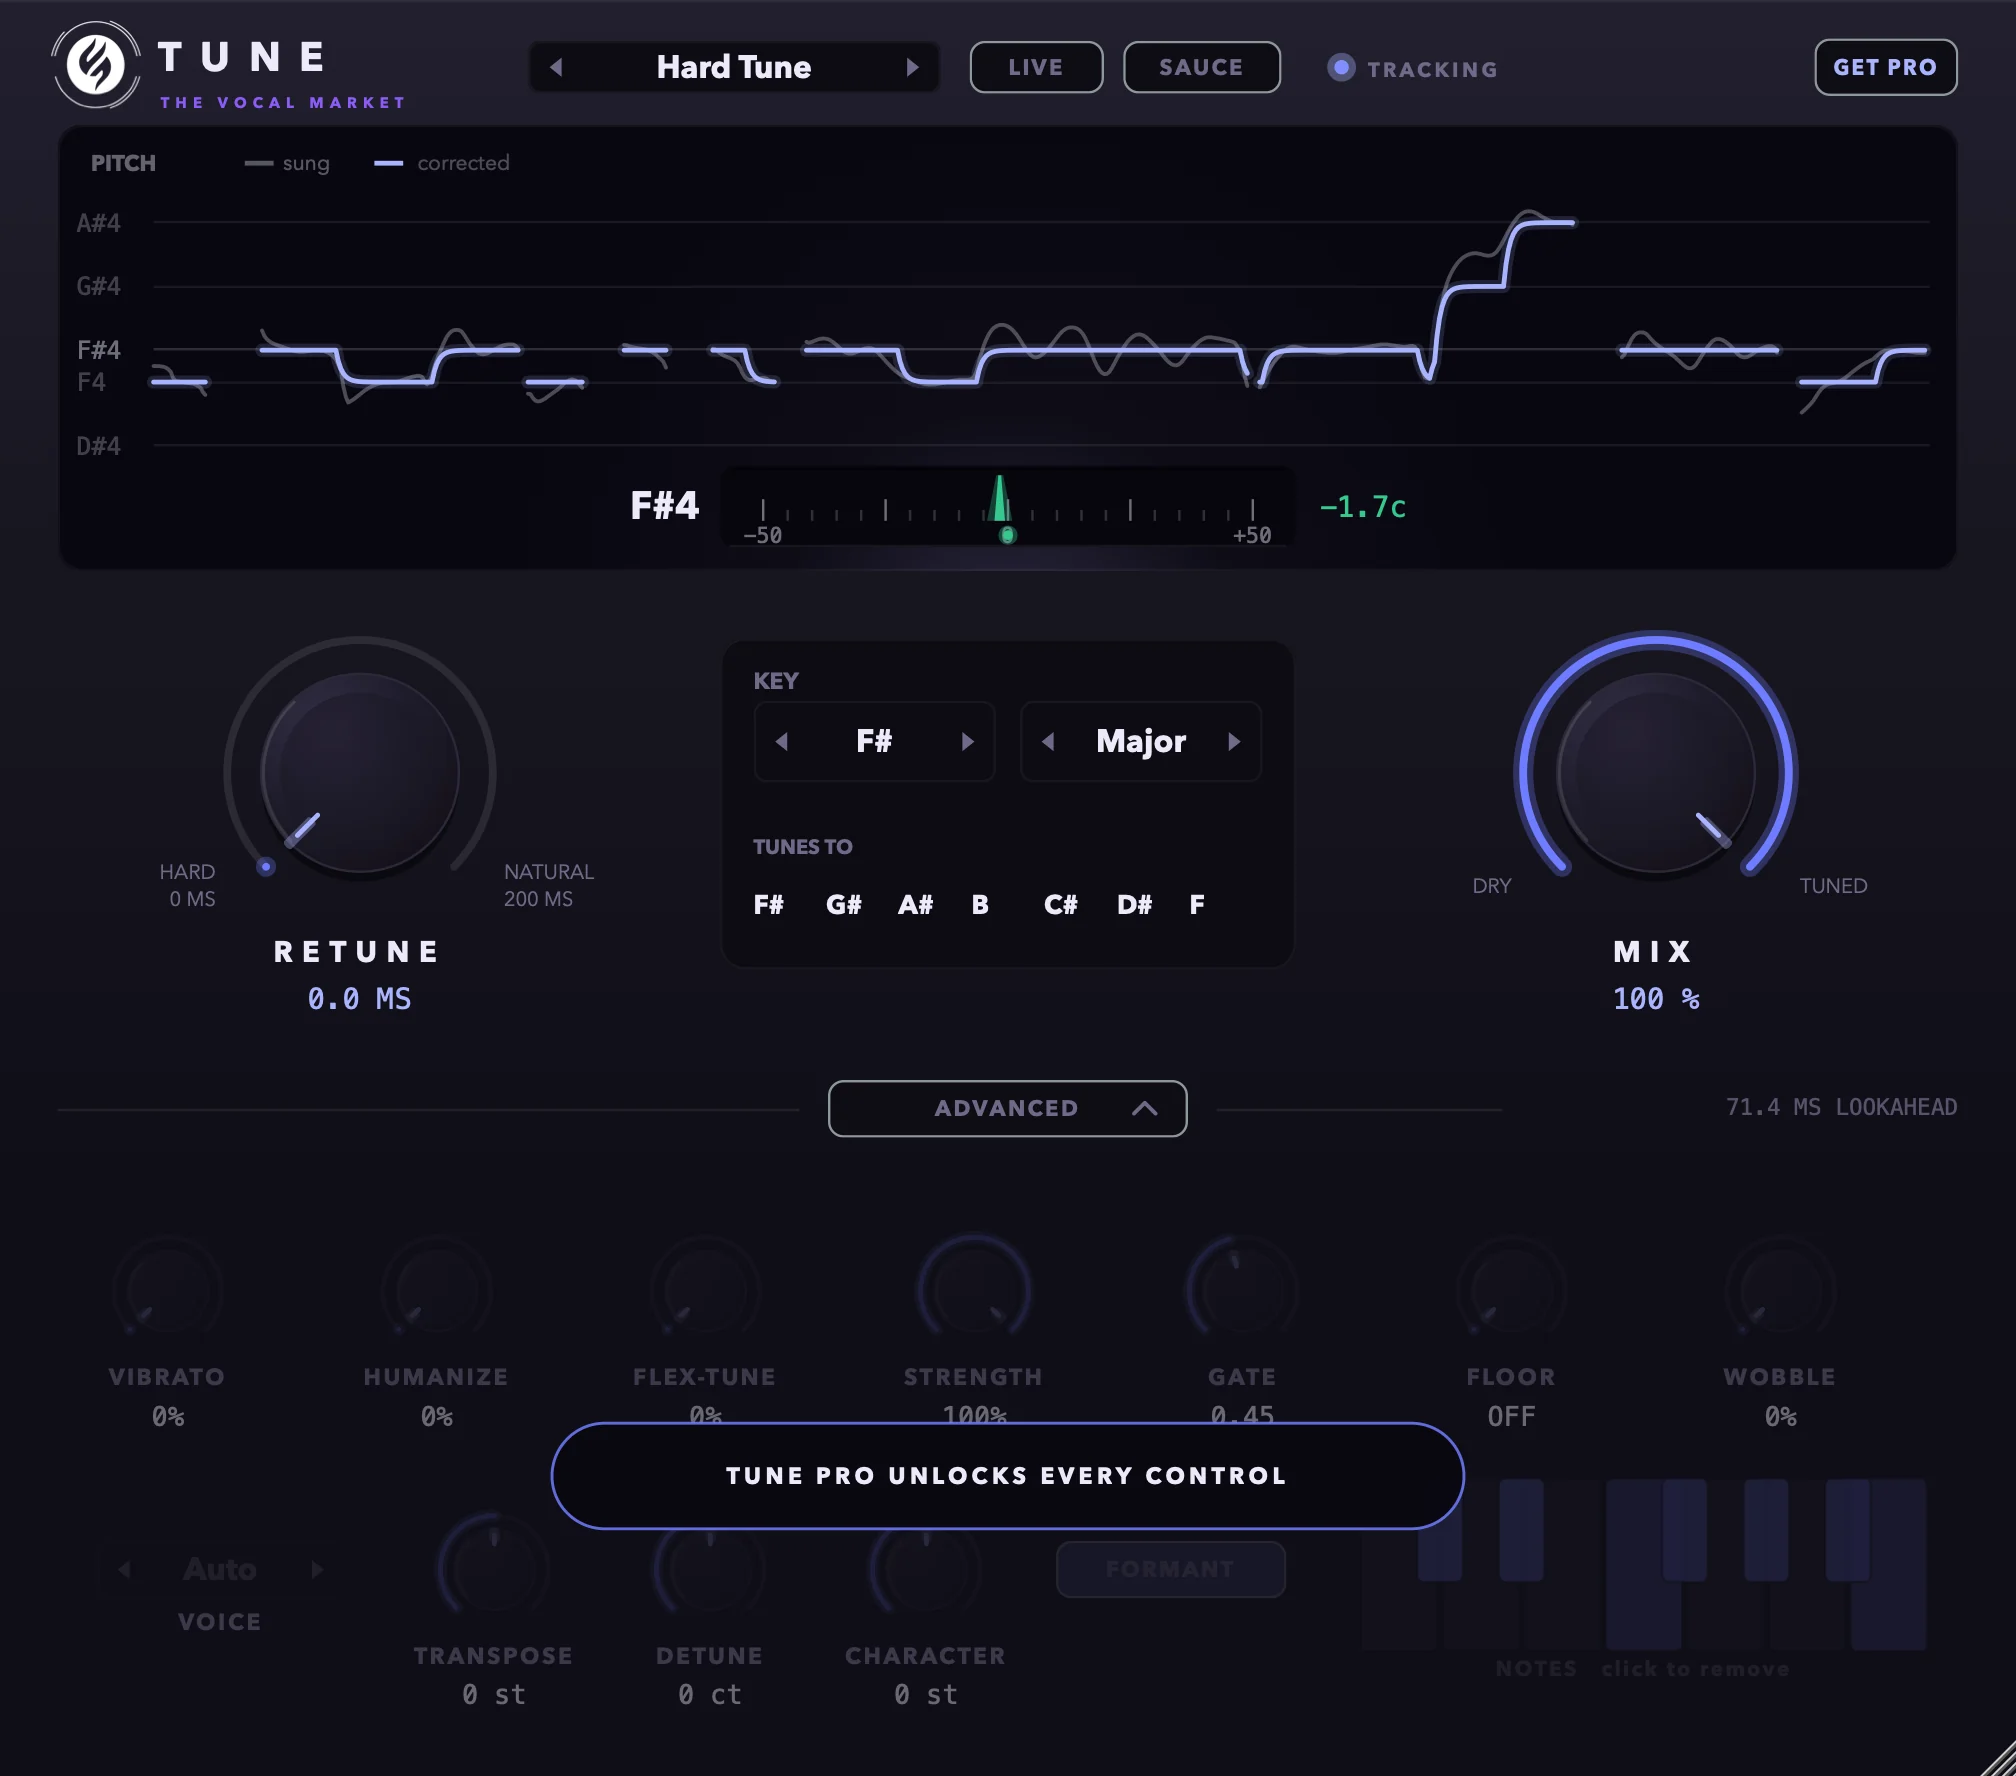Click the NATURAL 200 MS label
The image size is (2016, 1776).
pyautogui.click(x=548, y=885)
